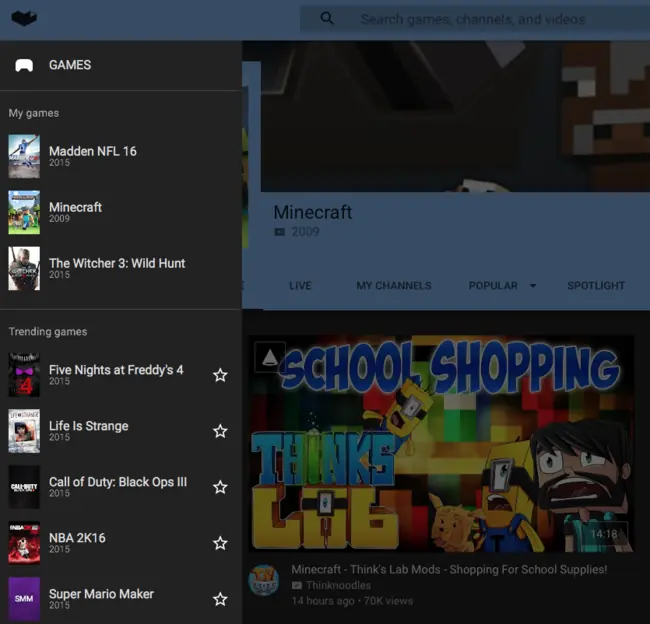Image resolution: width=650 pixels, height=624 pixels.
Task: Open Minecraft cover thumbnail in My games
Action: 24,212
